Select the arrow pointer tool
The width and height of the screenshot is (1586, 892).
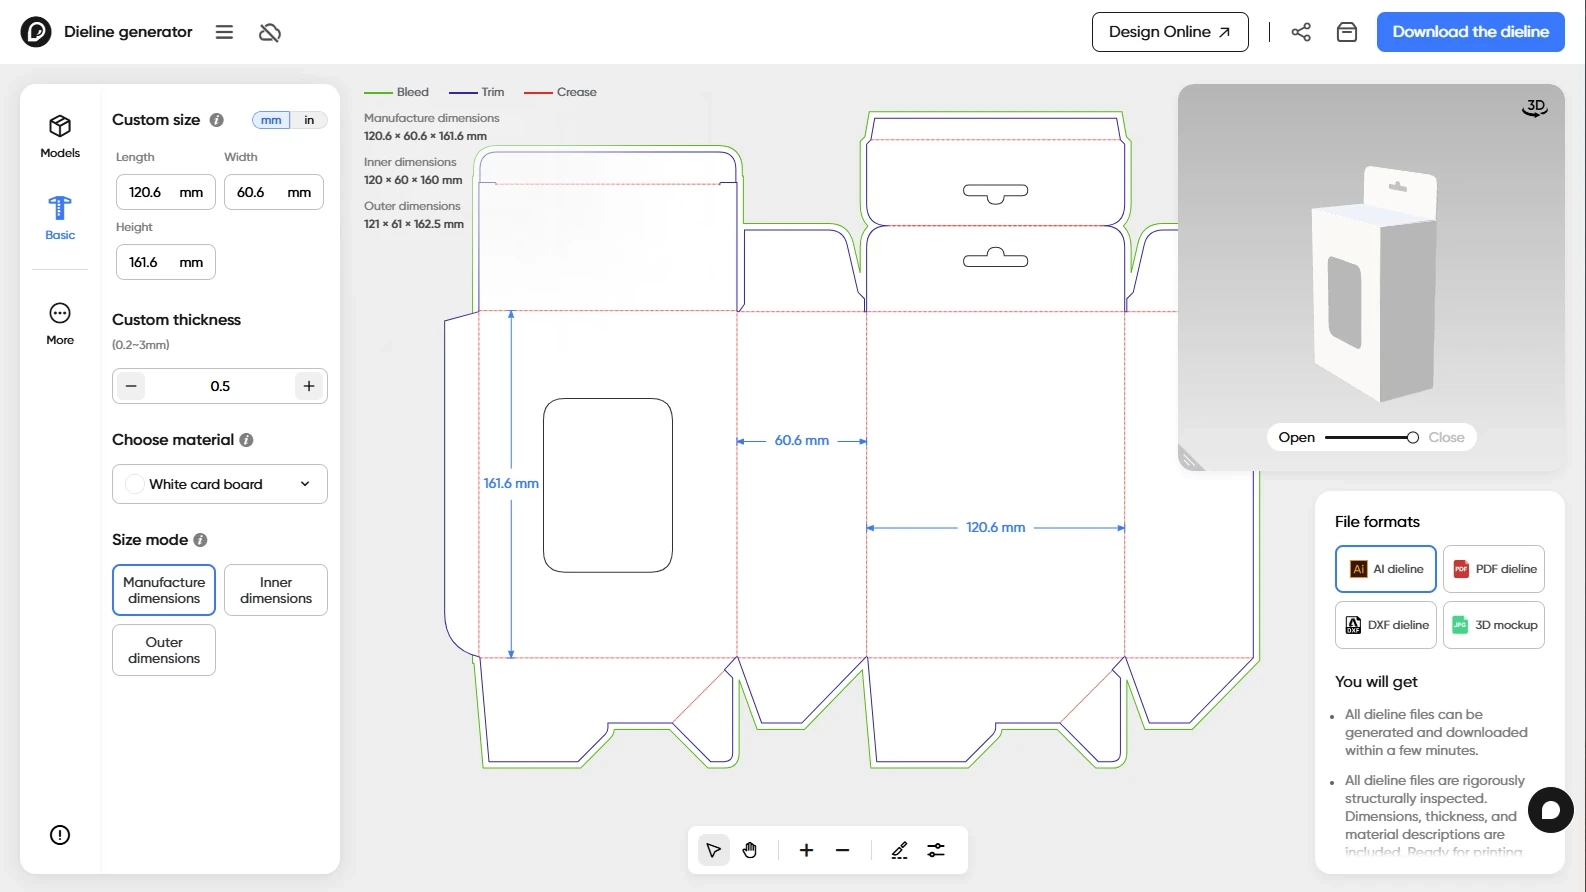point(713,850)
